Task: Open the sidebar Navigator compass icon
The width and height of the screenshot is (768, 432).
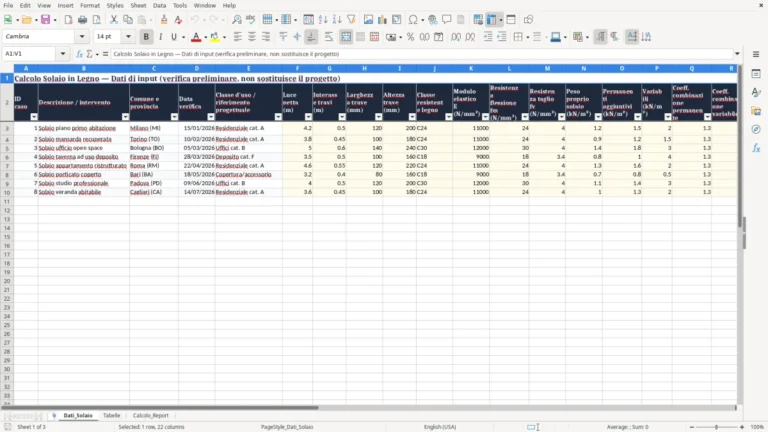Action: click(756, 129)
